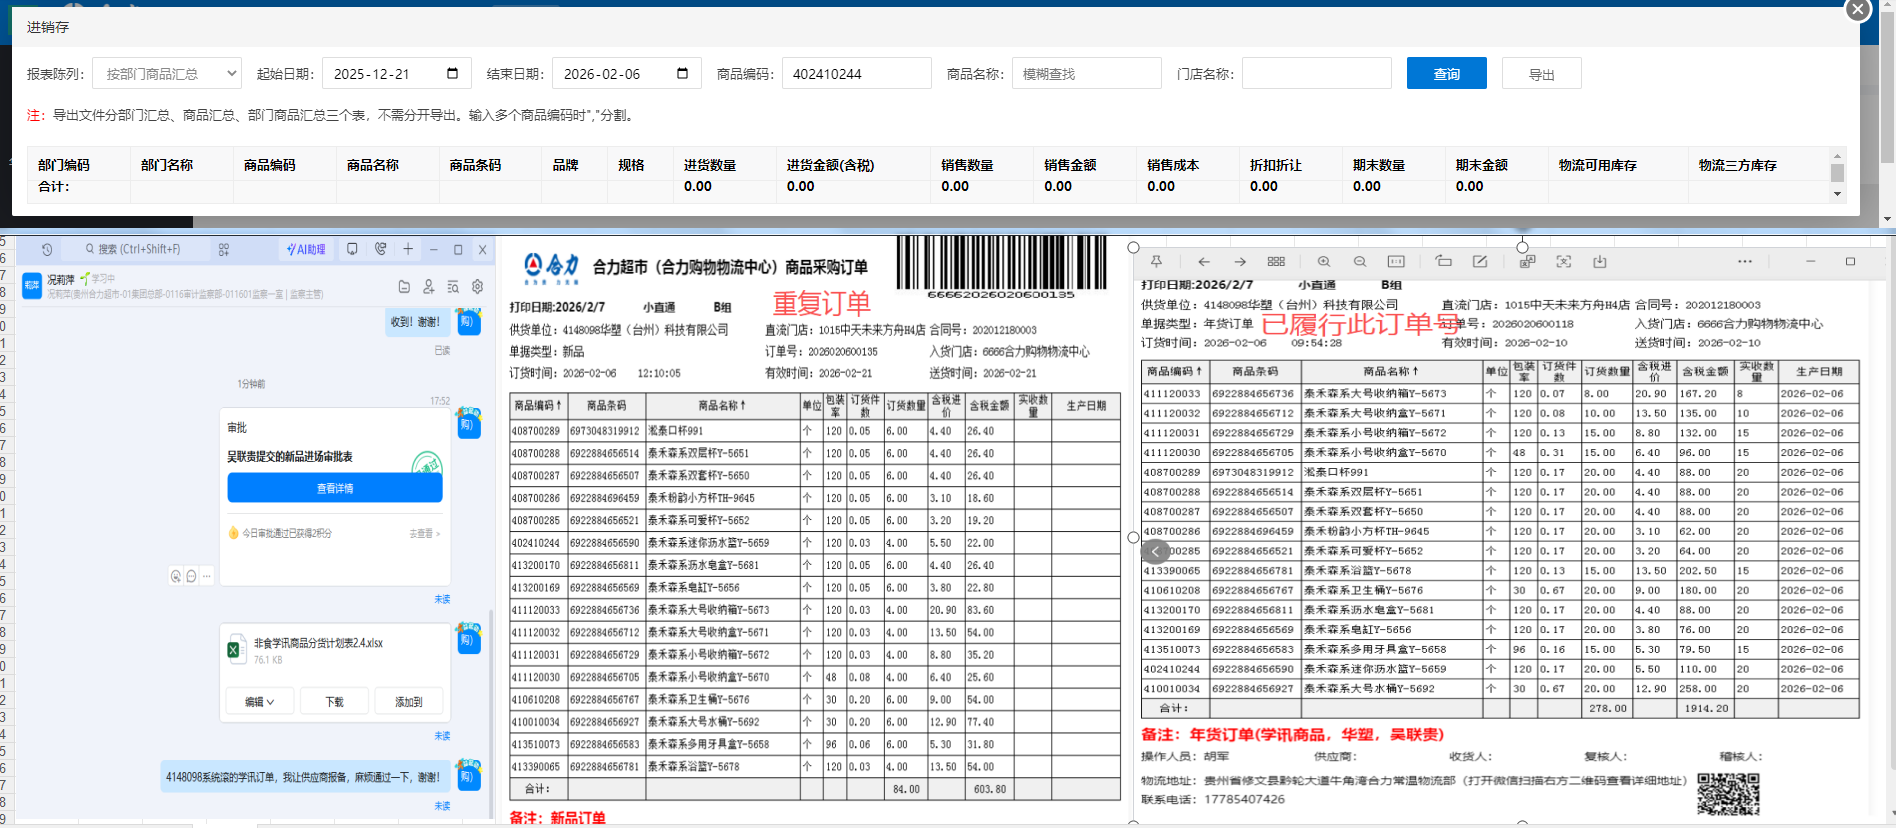Click the blue 查询 button
The width and height of the screenshot is (1896, 828).
coord(1446,74)
